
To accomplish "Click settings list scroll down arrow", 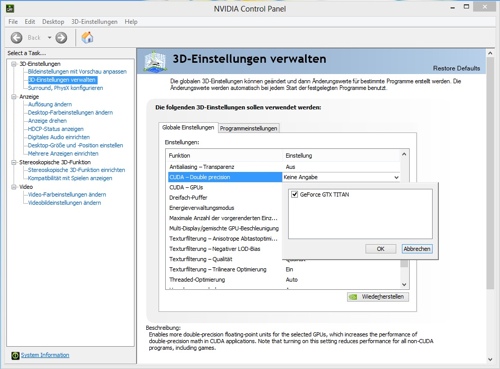I will [404, 285].
